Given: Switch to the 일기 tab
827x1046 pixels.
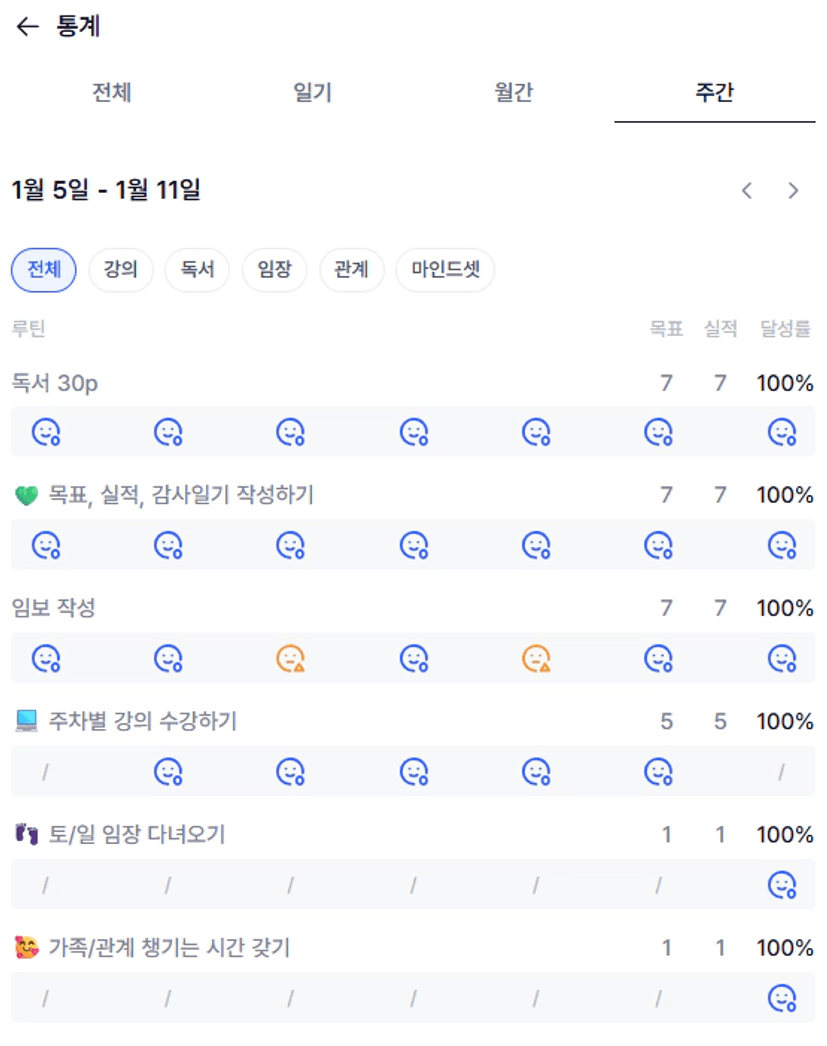Looking at the screenshot, I should click(x=313, y=93).
